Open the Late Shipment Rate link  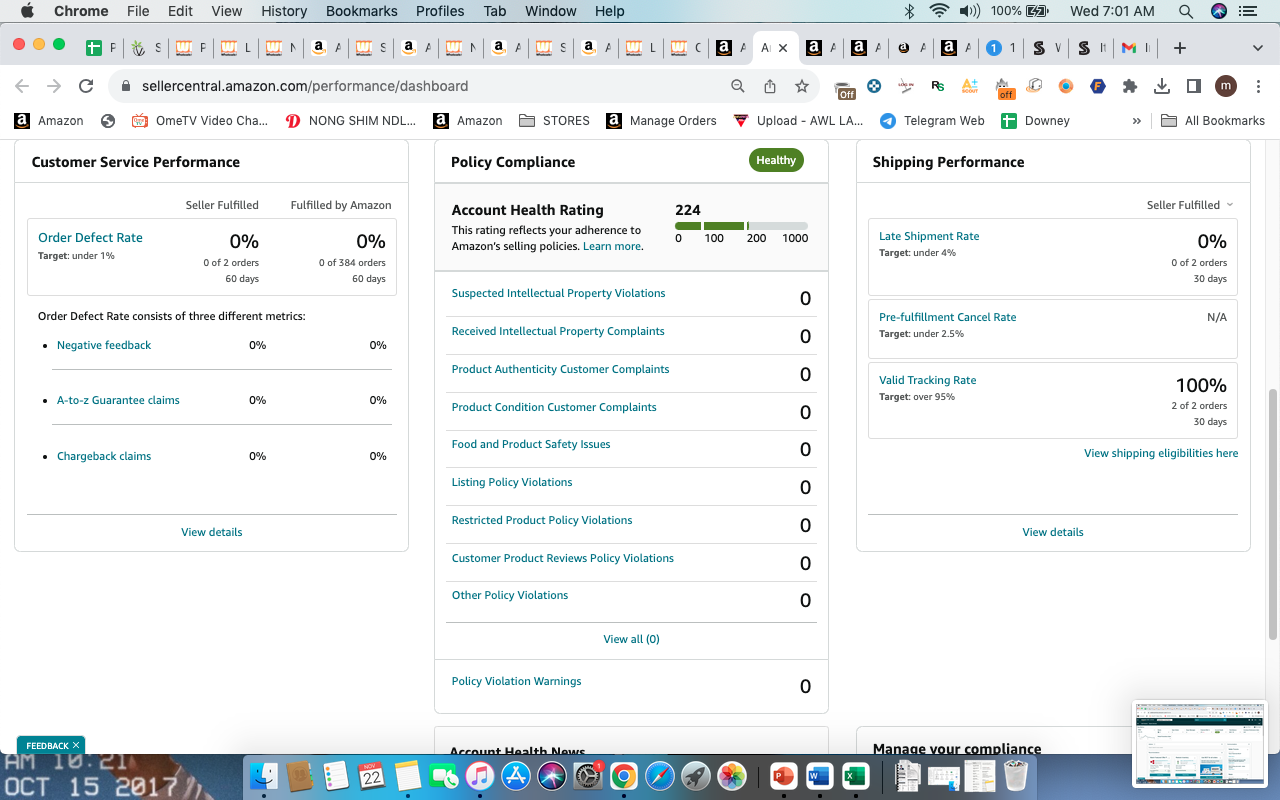click(x=929, y=236)
